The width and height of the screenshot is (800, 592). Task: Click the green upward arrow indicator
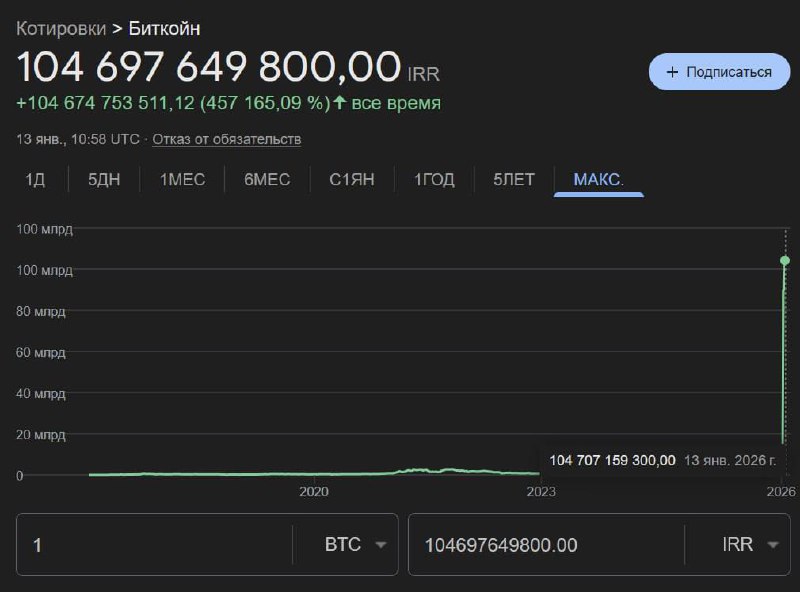coord(340,103)
